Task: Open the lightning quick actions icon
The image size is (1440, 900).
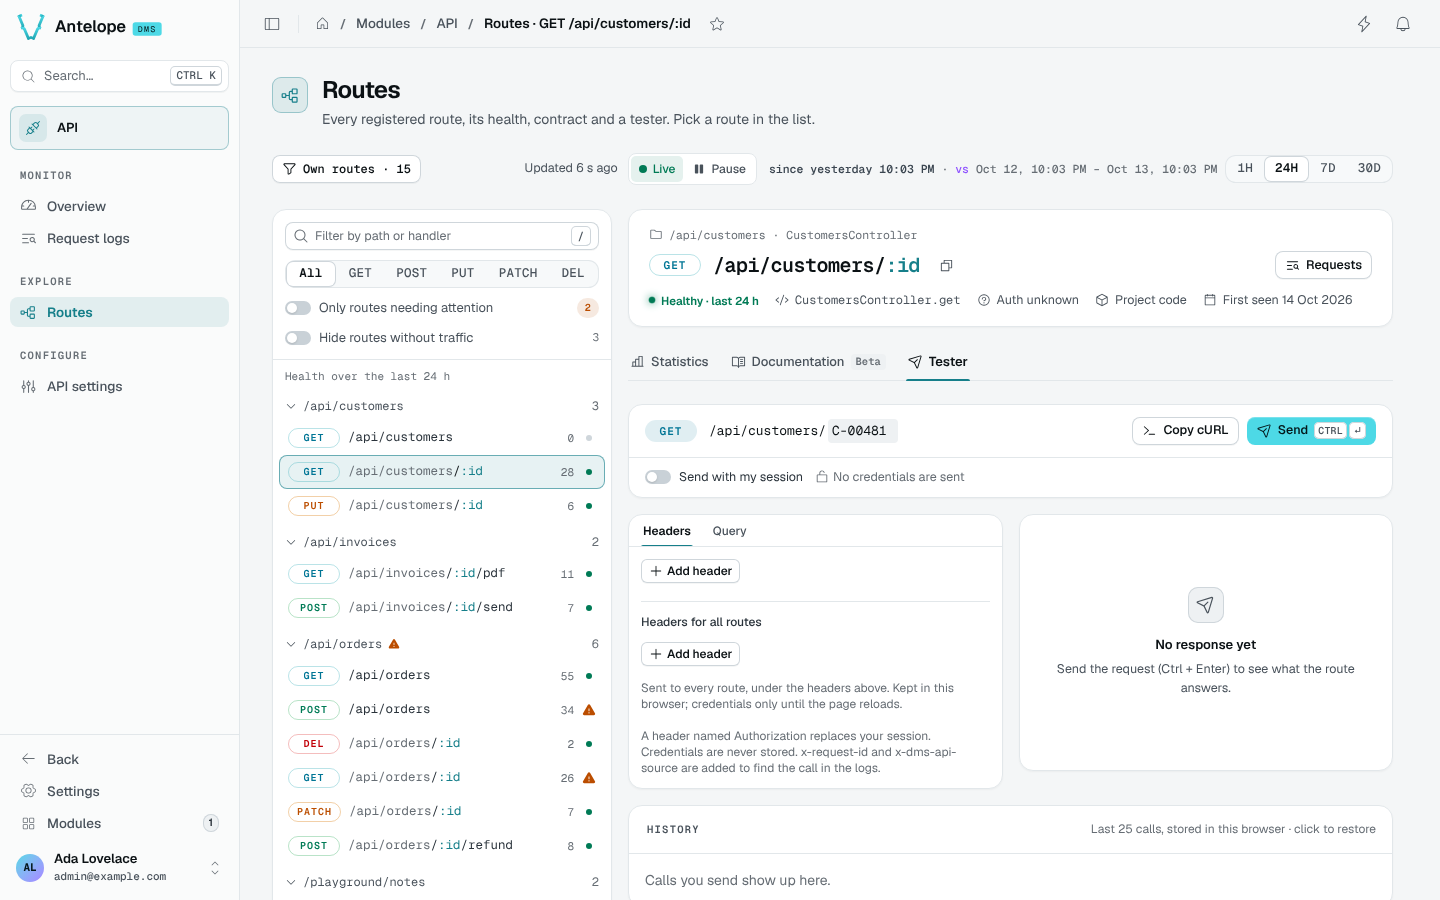Action: coord(1364,24)
